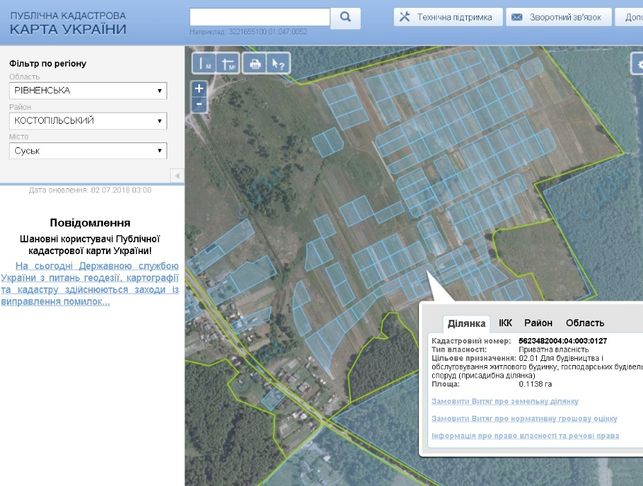Click the Технічна підтримка button
This screenshot has height=486, width=643.
[448, 17]
